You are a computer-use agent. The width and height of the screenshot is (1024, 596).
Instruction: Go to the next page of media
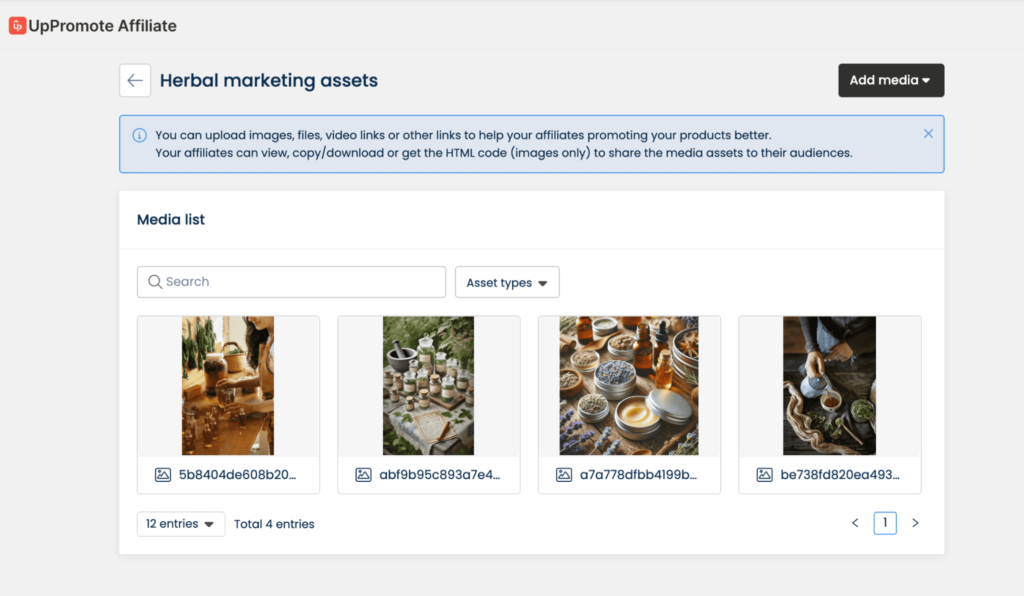(x=915, y=522)
